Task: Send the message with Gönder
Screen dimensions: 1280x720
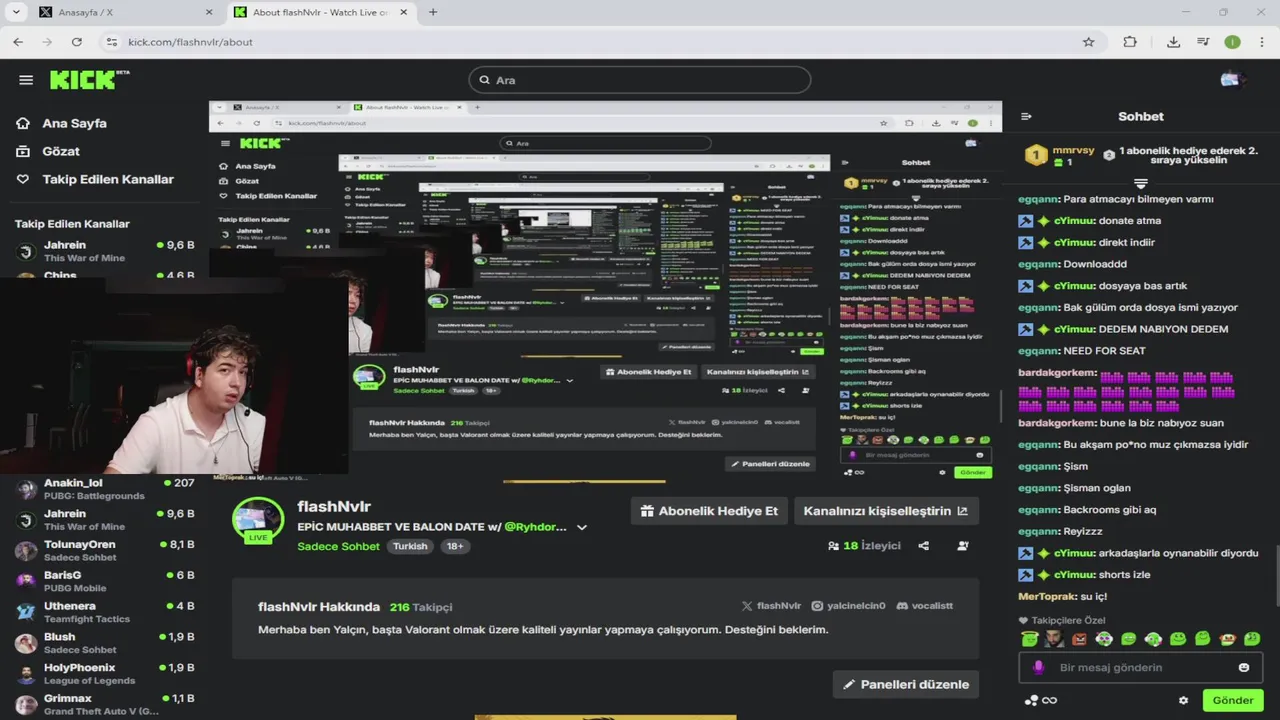Action: tap(1232, 700)
